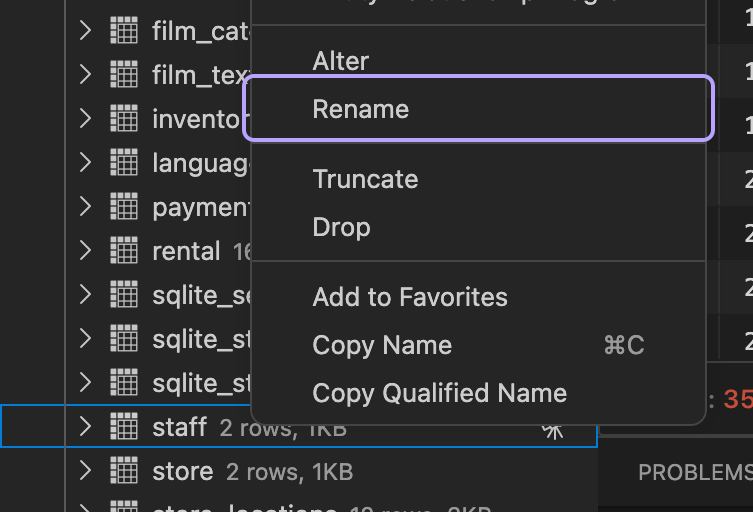Click the film_cat table label
Viewport: 753px width, 512px height.
pos(201,32)
